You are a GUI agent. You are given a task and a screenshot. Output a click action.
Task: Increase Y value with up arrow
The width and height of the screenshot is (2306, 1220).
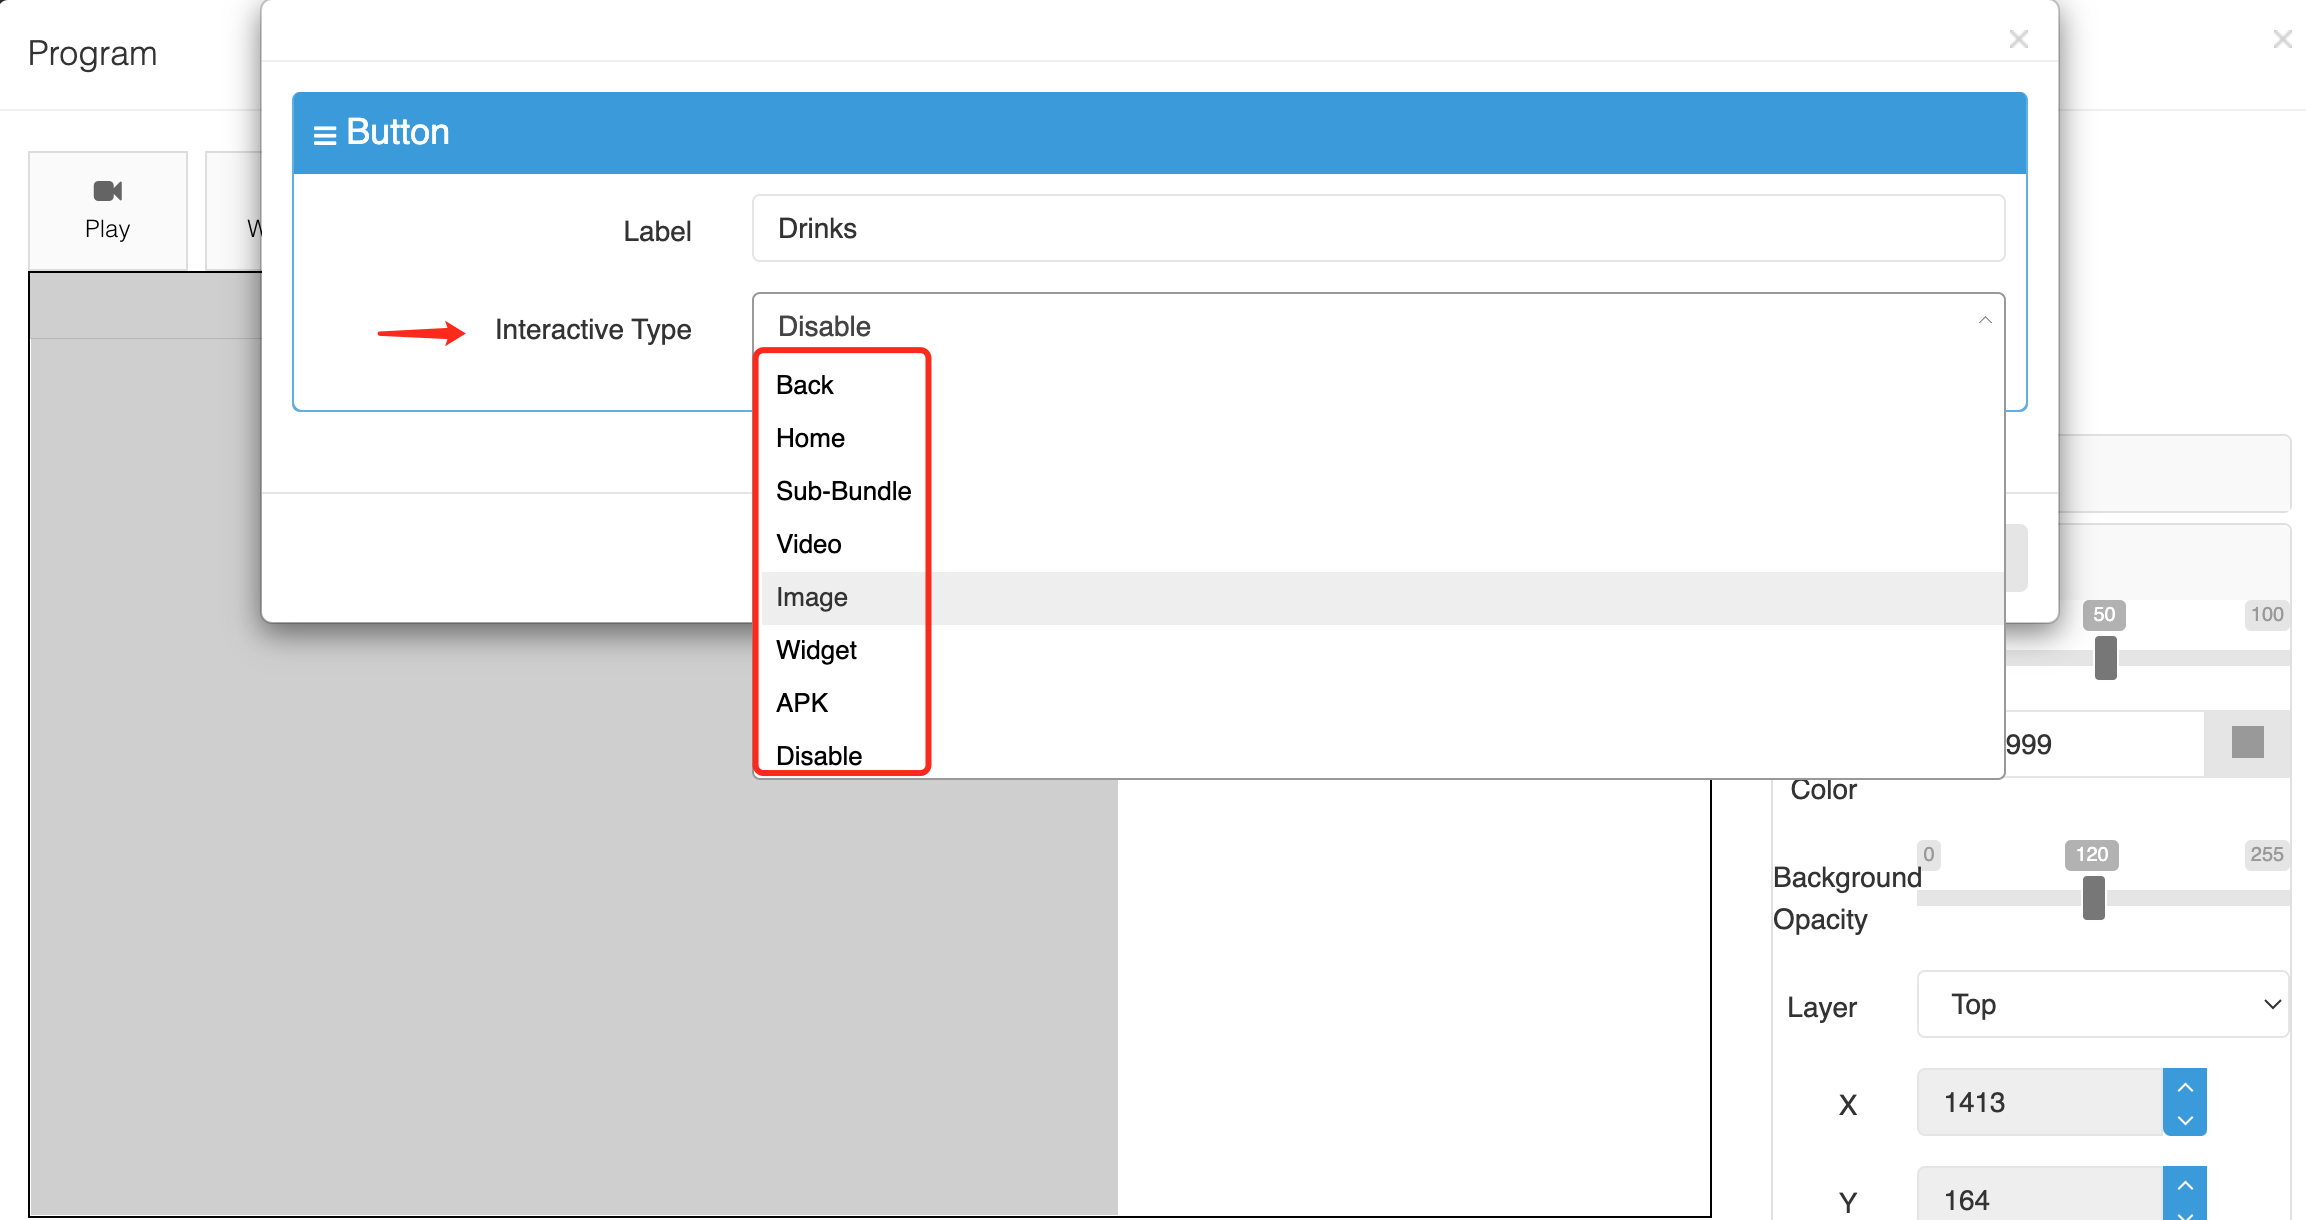pyautogui.click(x=2185, y=1185)
